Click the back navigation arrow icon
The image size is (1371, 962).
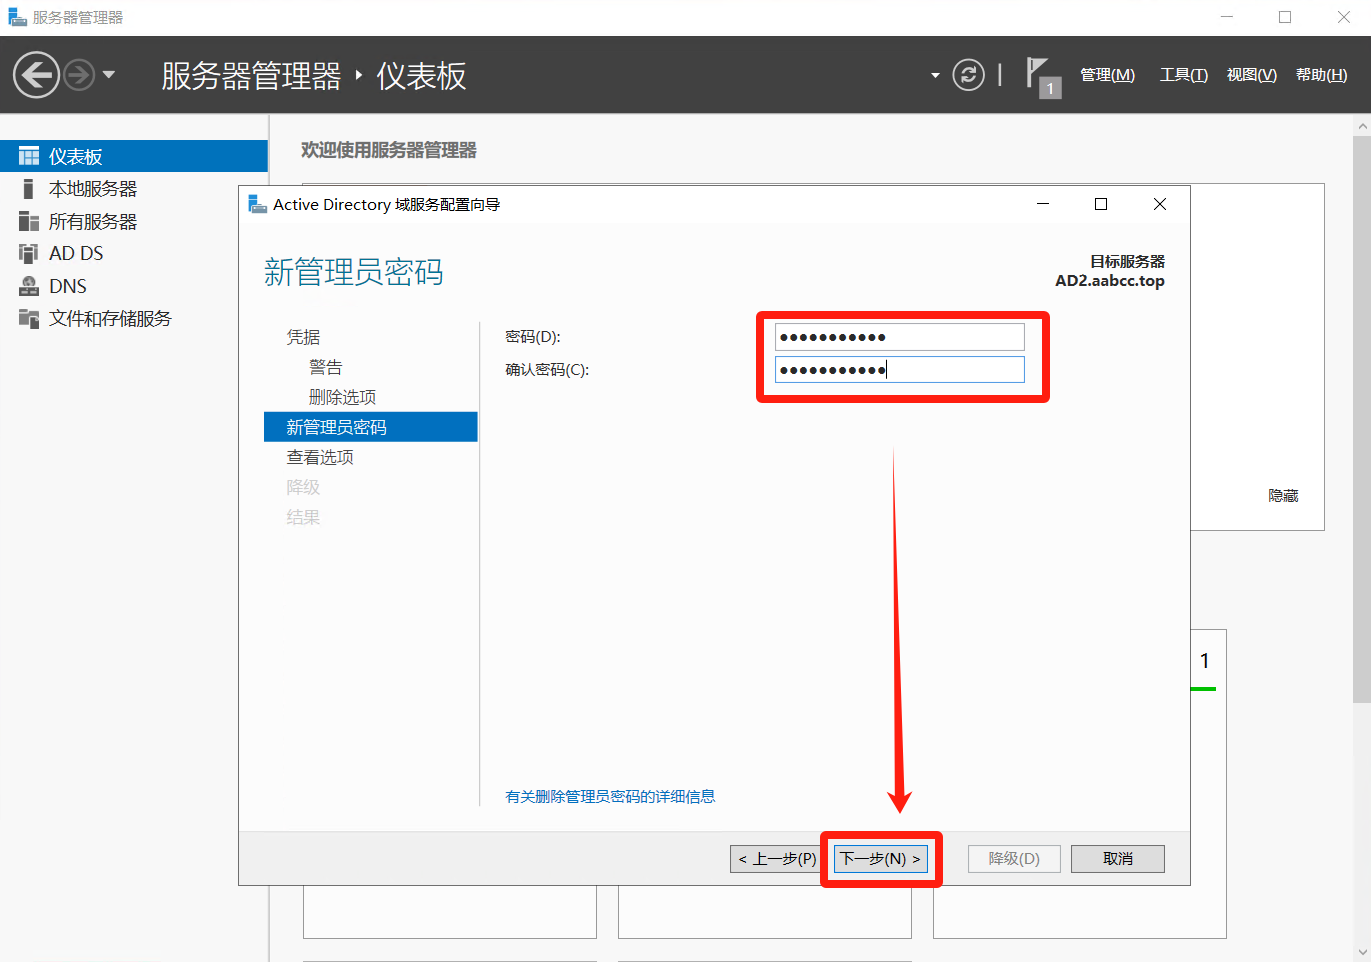pos(36,75)
